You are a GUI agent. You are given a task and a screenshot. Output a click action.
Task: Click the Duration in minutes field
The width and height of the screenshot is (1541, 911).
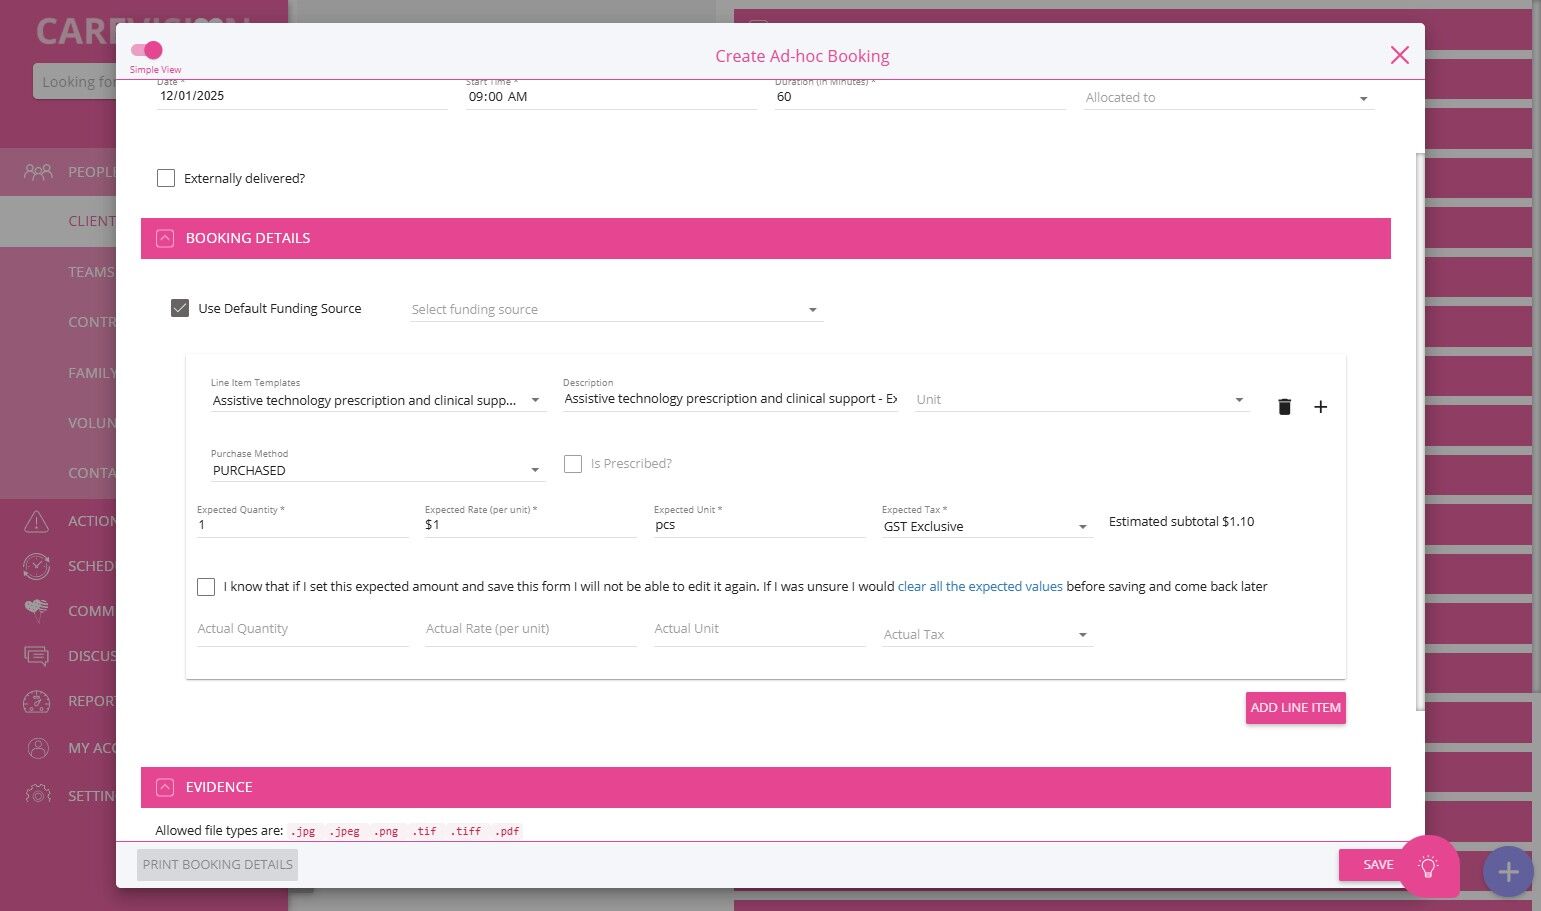(920, 97)
